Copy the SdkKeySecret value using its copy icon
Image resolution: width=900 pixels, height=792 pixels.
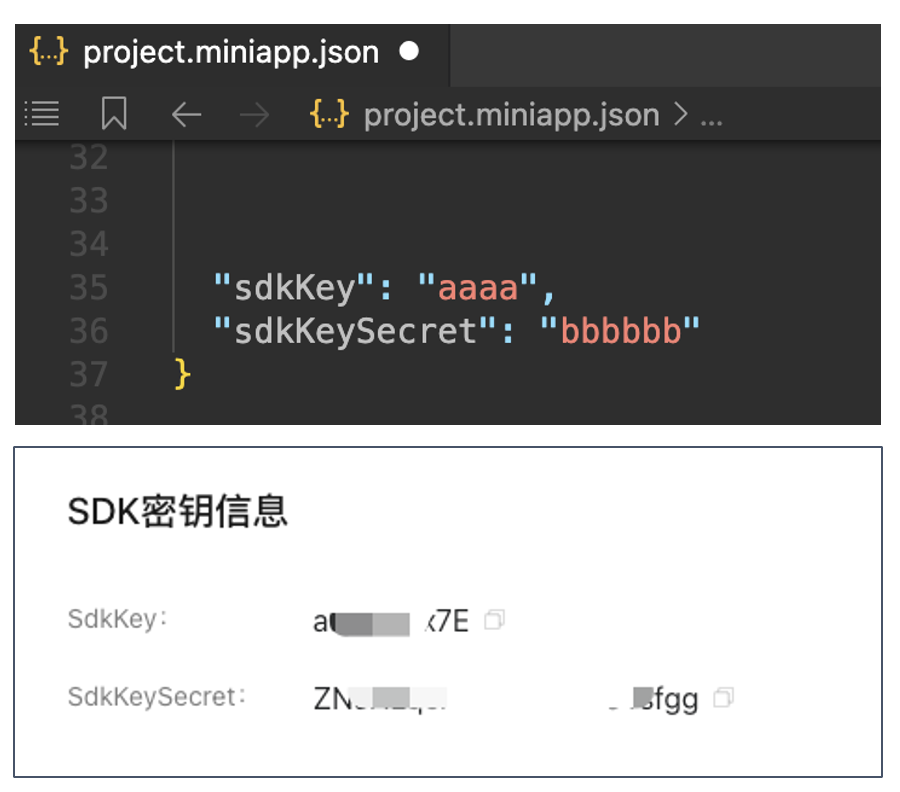coord(724,697)
